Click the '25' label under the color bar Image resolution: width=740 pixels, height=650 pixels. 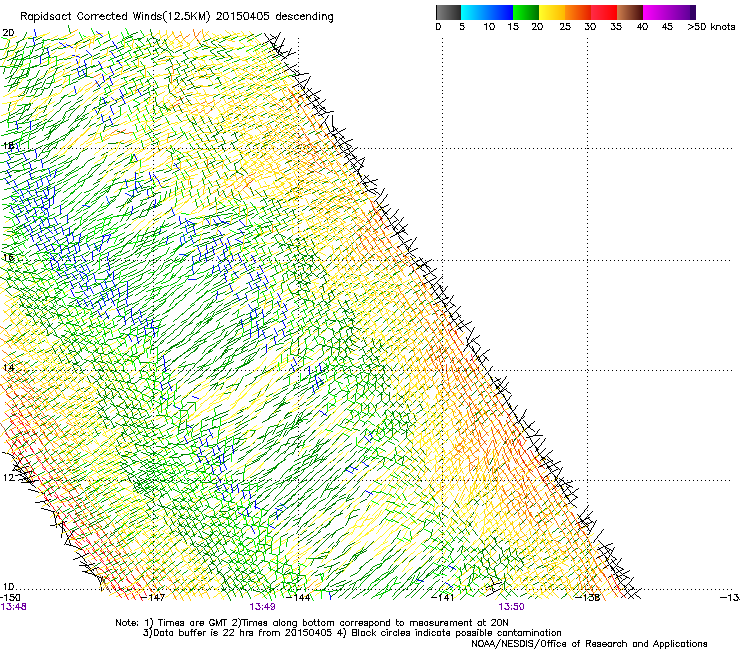pos(565,27)
